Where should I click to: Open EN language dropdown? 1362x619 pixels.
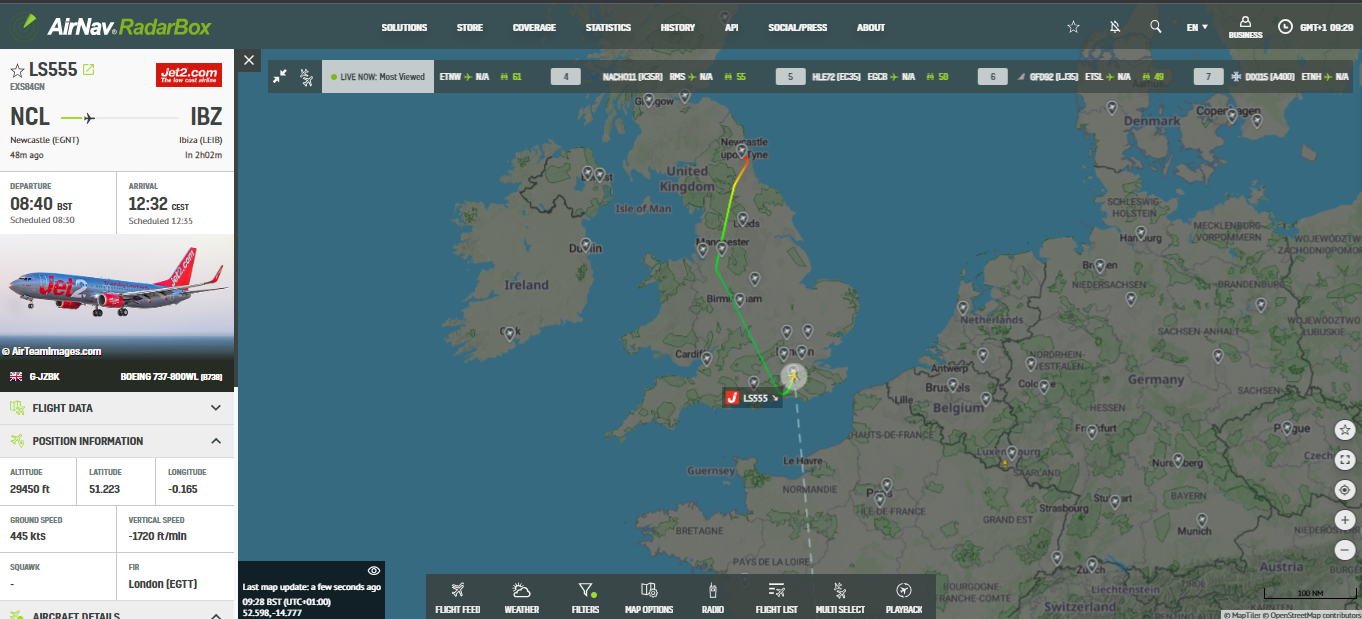click(x=1197, y=27)
